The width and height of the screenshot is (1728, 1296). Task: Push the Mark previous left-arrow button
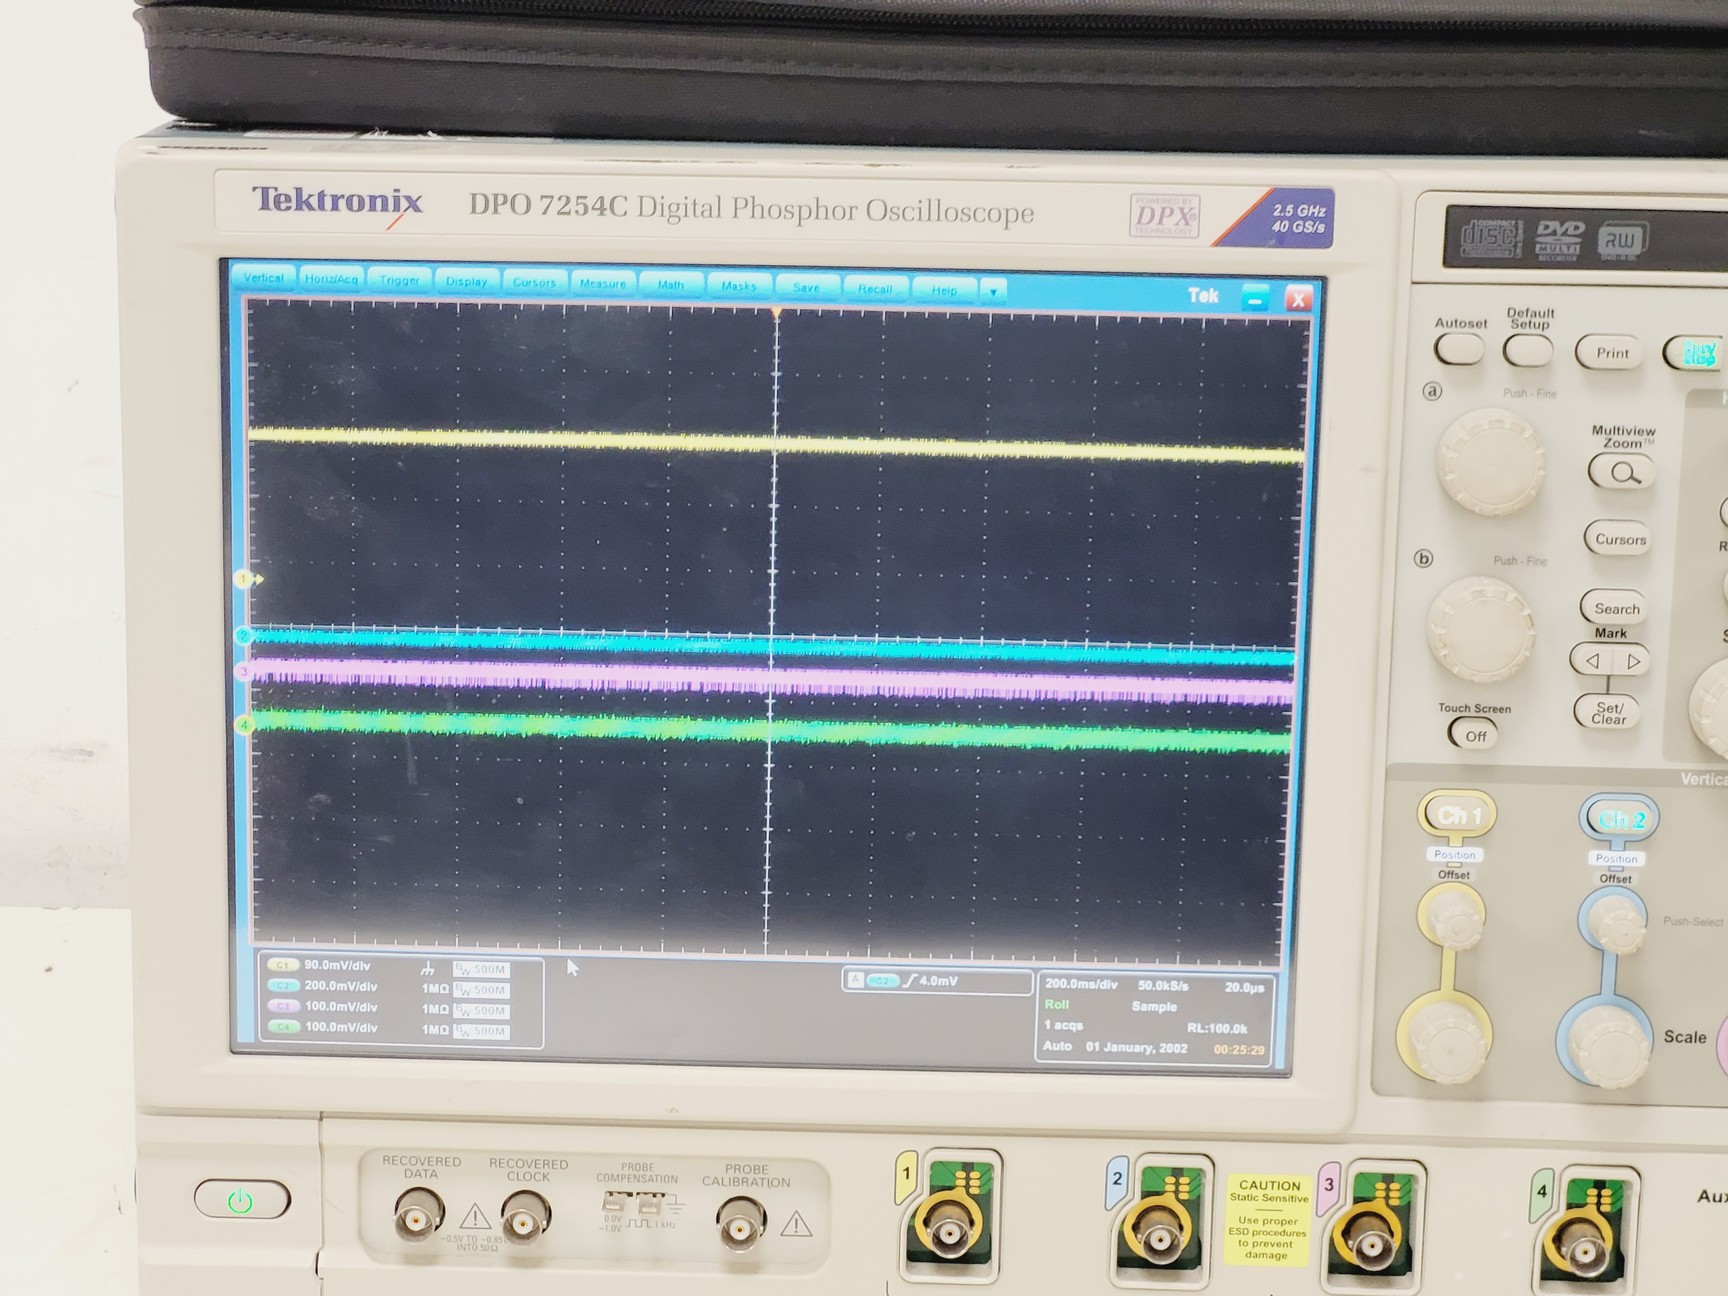point(1591,661)
